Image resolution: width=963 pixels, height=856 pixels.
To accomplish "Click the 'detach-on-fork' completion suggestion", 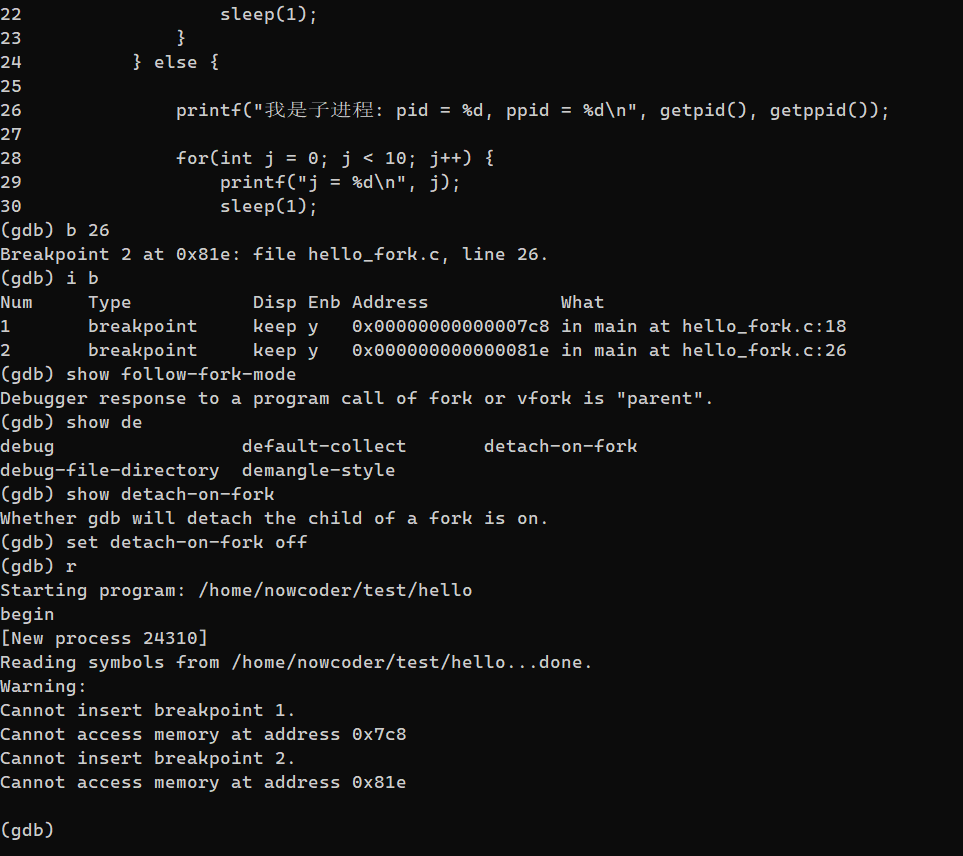I will (x=560, y=446).
